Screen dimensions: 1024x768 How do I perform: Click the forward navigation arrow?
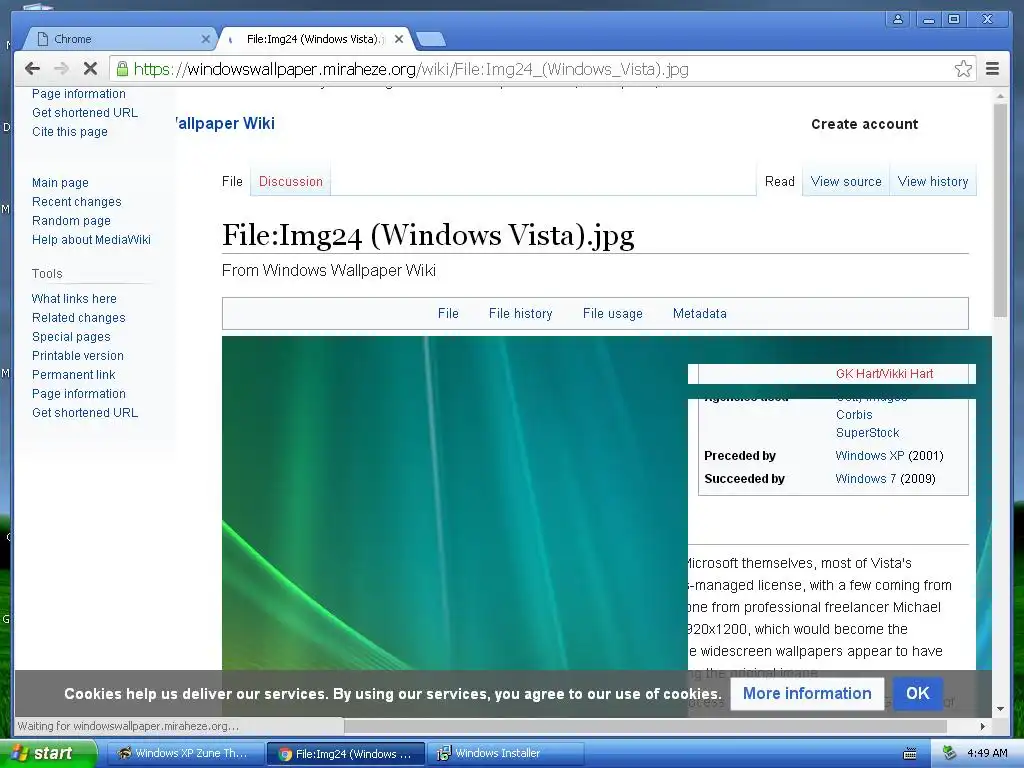tap(61, 69)
